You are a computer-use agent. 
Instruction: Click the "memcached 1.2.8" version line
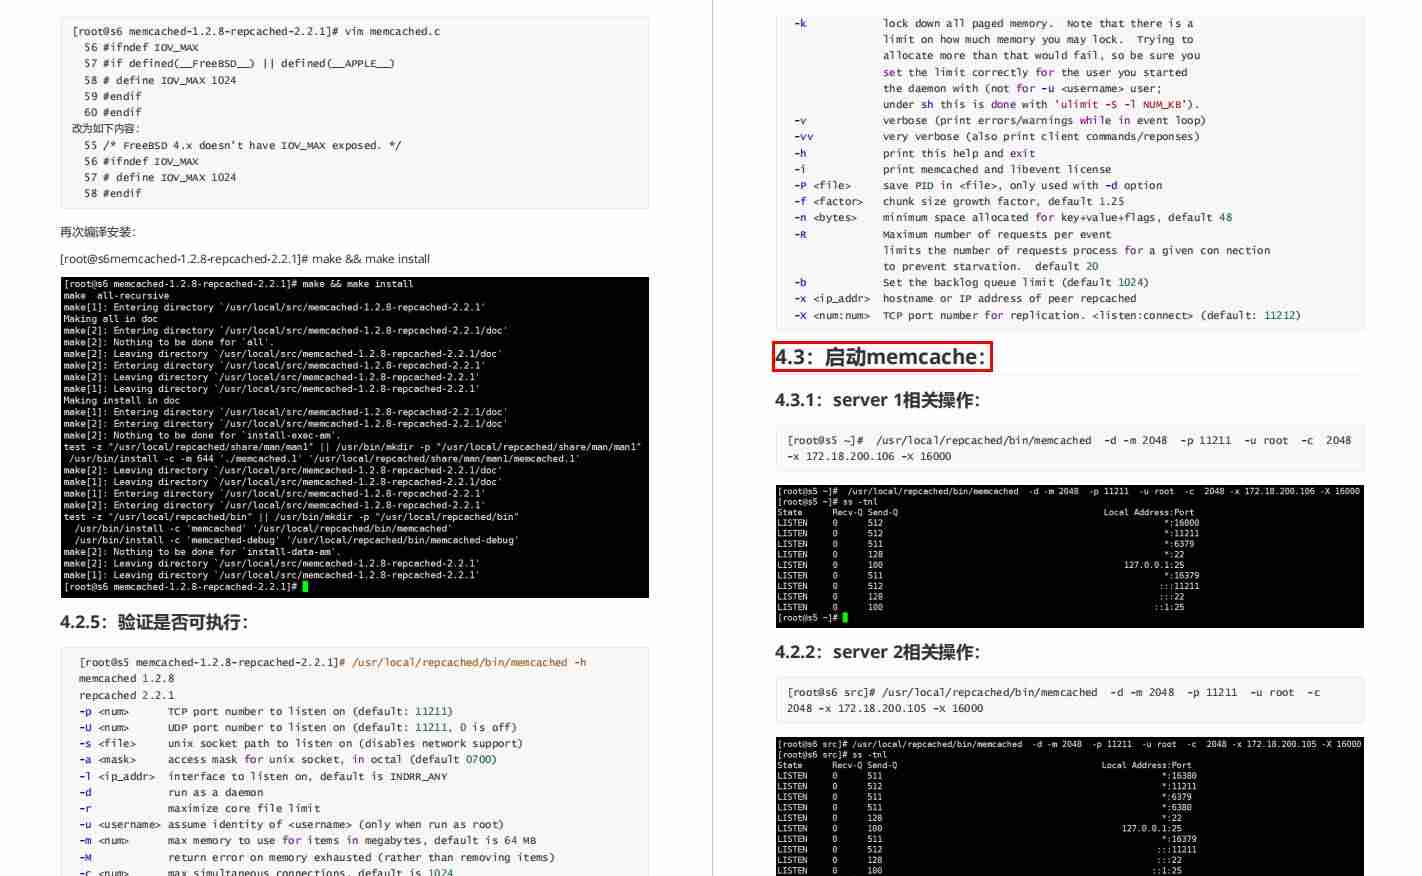pyautogui.click(x=127, y=678)
